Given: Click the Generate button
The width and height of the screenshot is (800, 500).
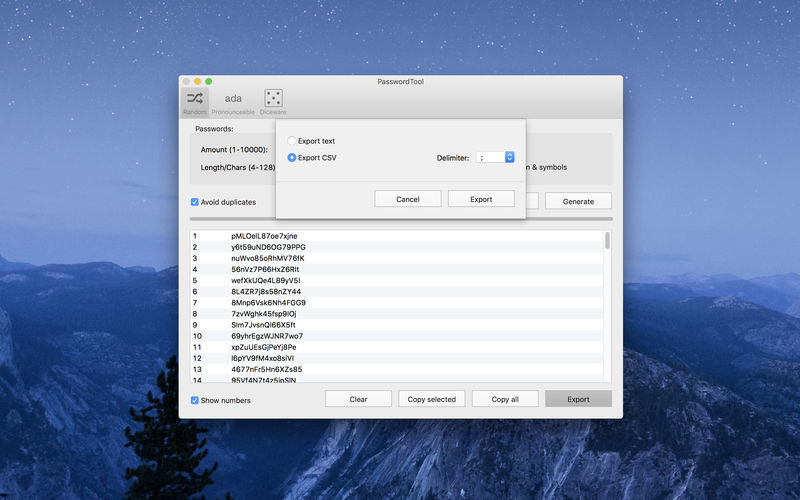Looking at the screenshot, I should pyautogui.click(x=578, y=201).
